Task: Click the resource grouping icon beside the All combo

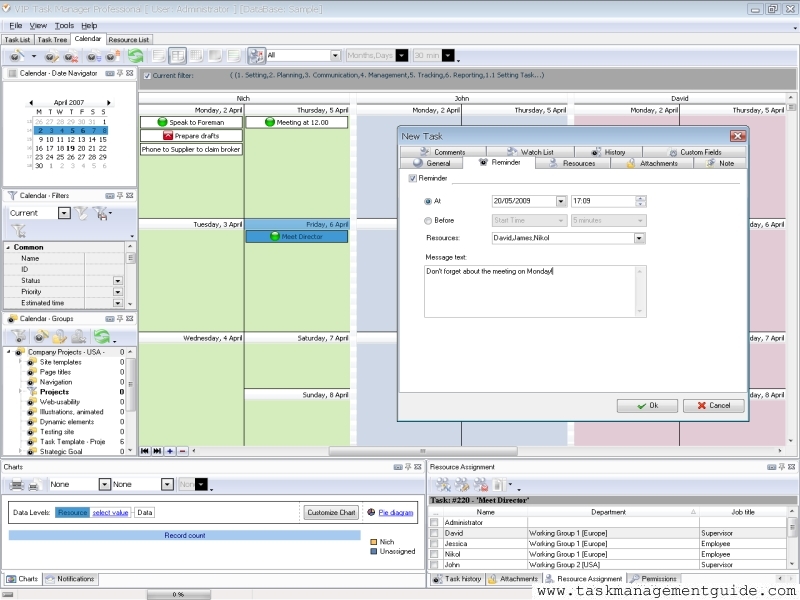Action: coord(256,56)
